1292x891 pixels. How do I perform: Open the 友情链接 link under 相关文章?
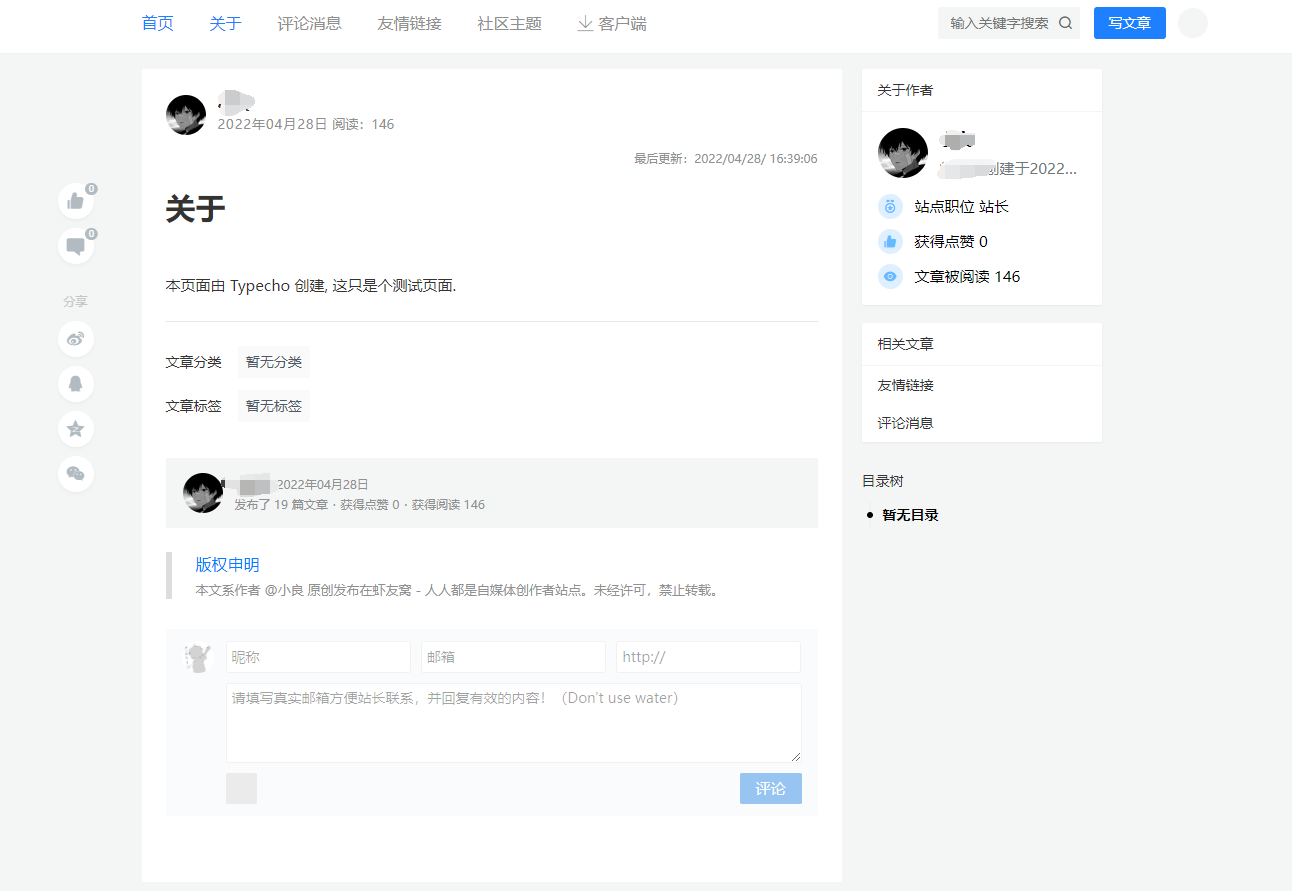coord(904,384)
